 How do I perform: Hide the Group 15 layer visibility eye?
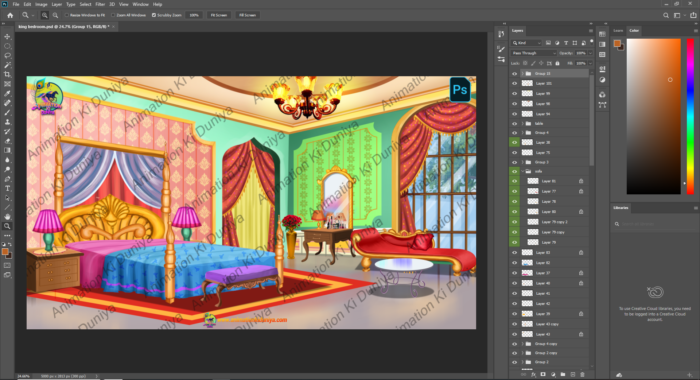(x=514, y=74)
